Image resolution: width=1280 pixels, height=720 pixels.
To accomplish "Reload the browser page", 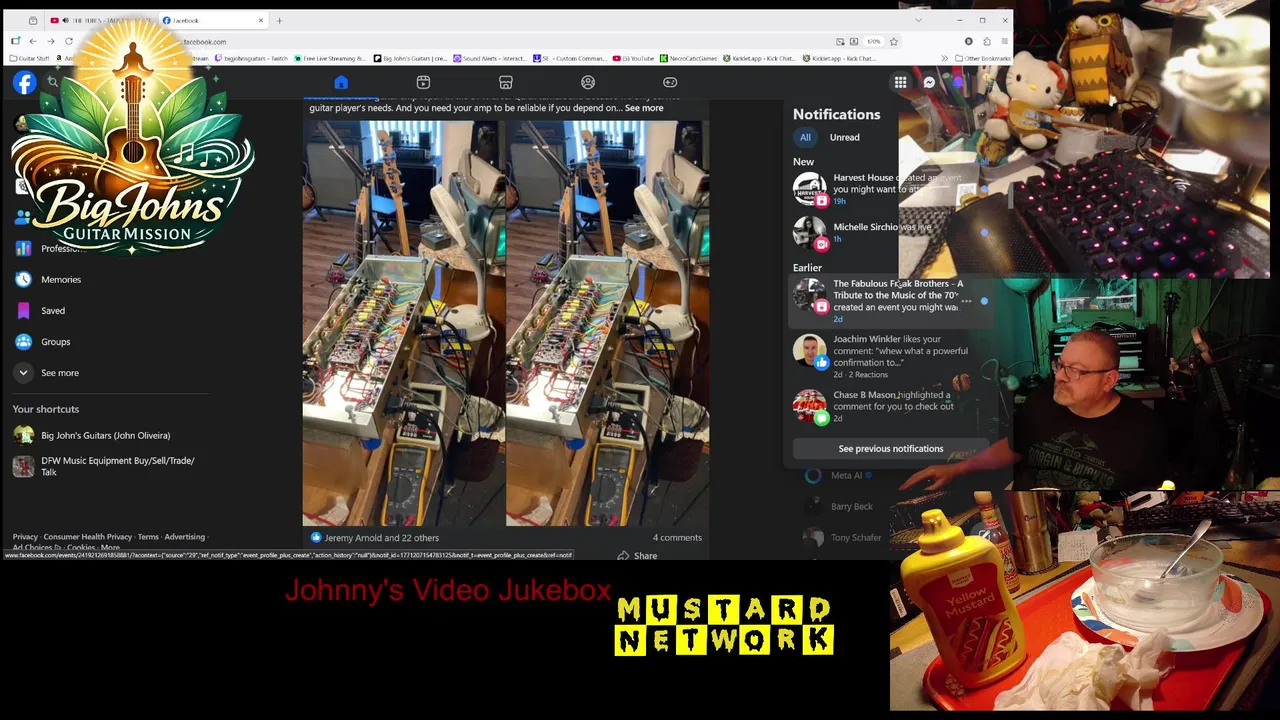I will pyautogui.click(x=68, y=41).
